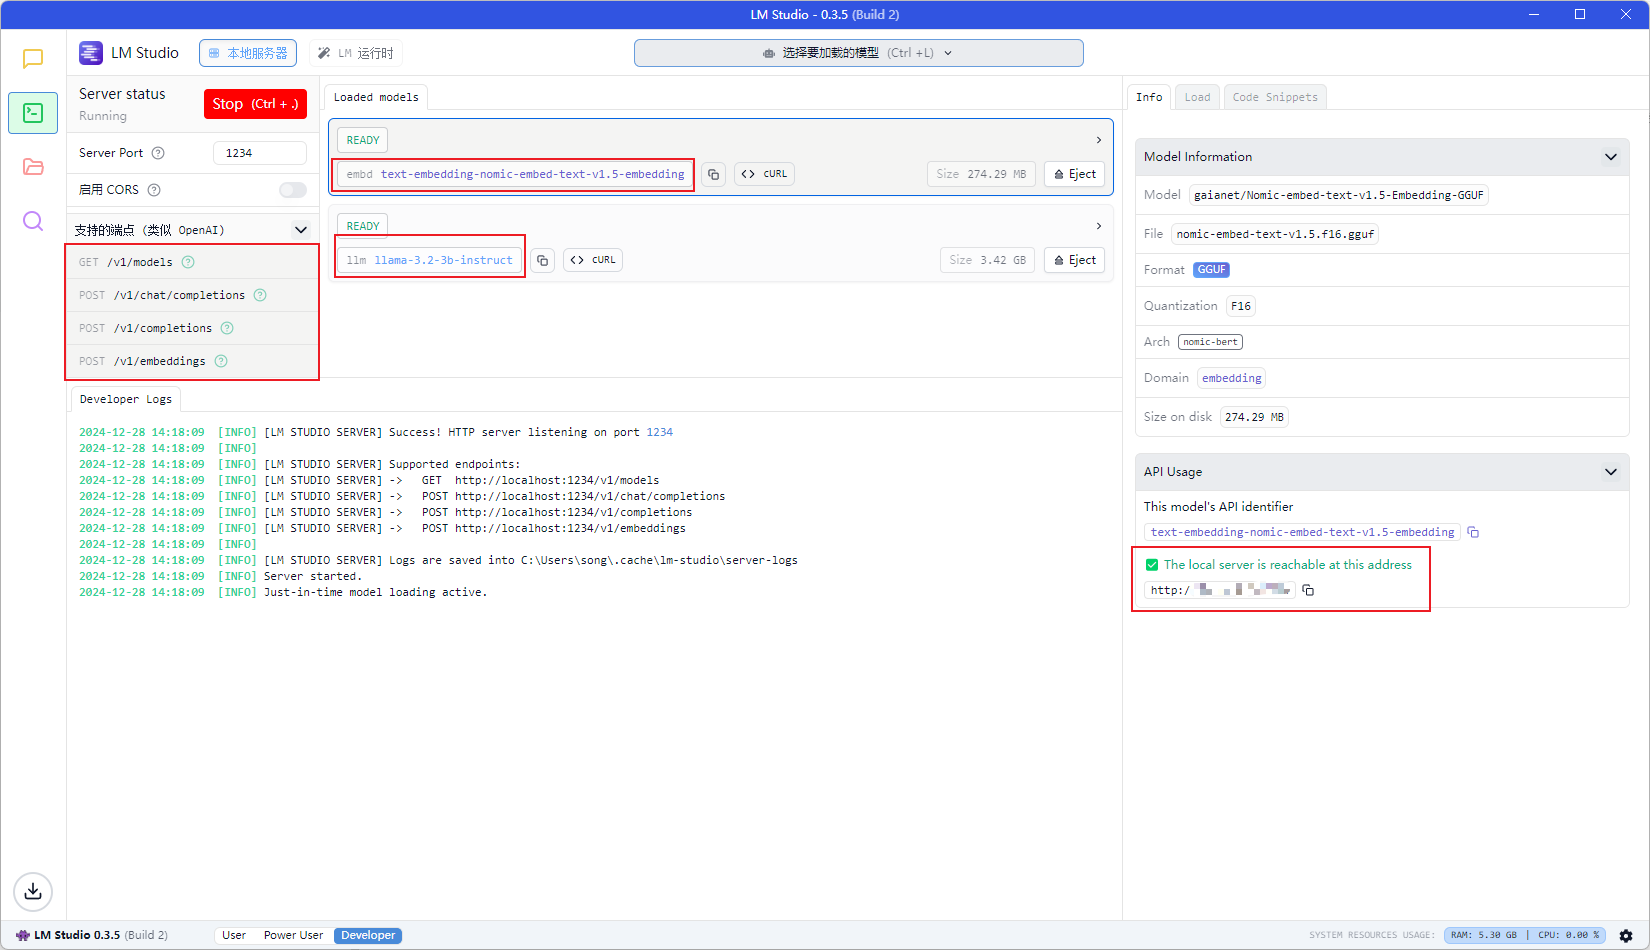
Task: Click the CPU usage indicator
Action: [x=1568, y=935]
